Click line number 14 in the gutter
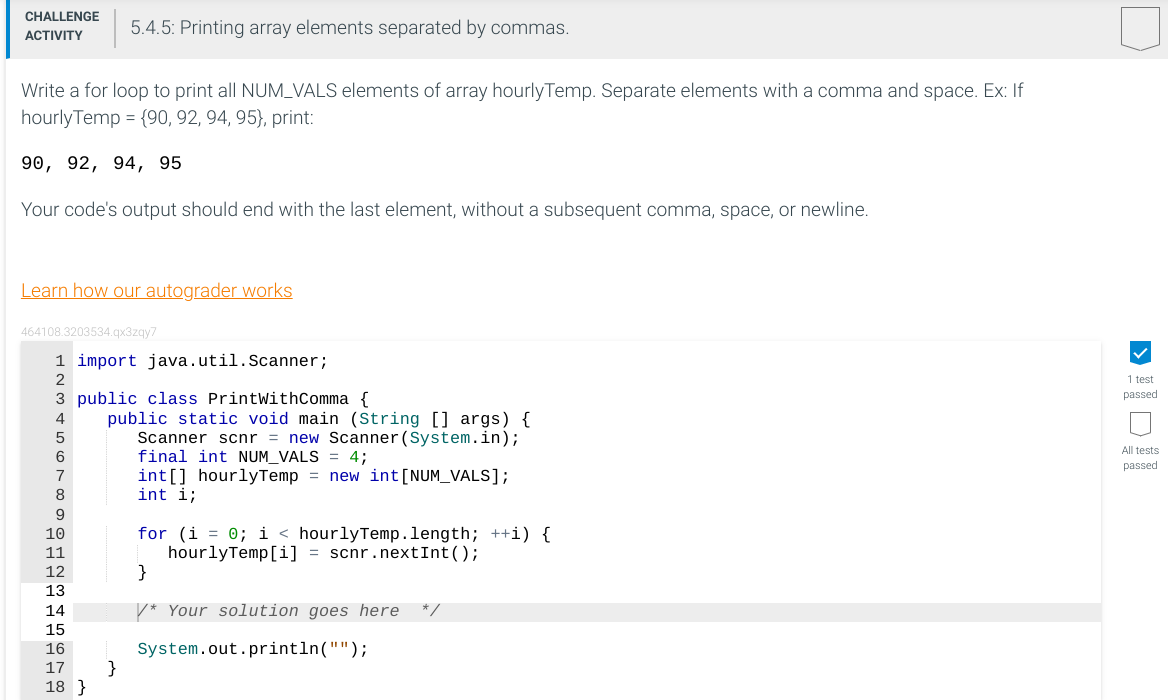This screenshot has height=700, width=1168. pos(57,610)
